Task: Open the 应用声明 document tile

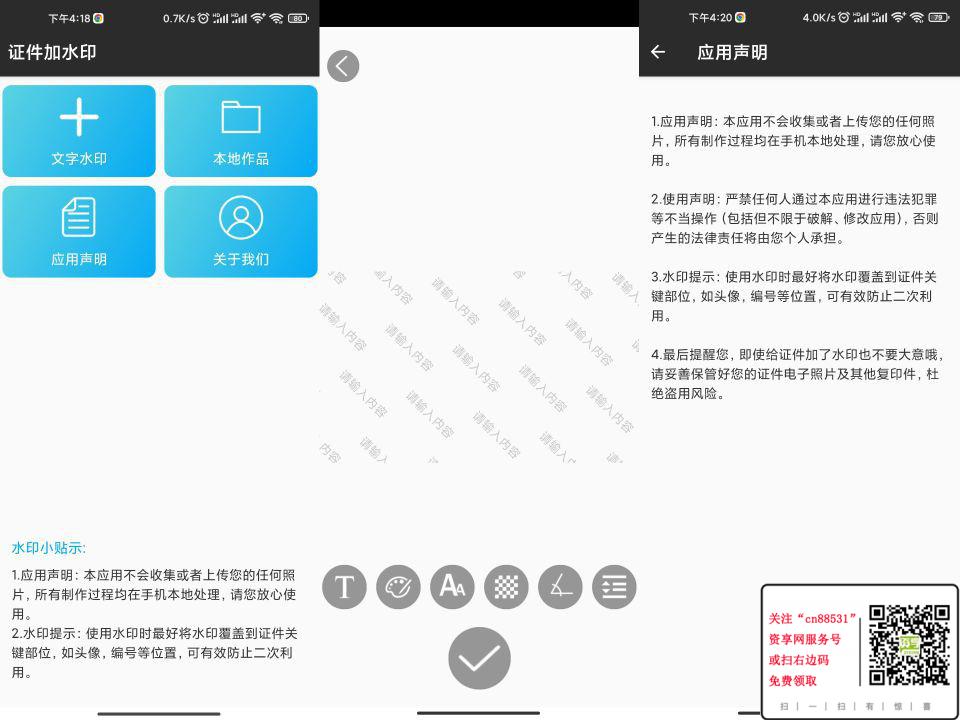Action: 79,231
